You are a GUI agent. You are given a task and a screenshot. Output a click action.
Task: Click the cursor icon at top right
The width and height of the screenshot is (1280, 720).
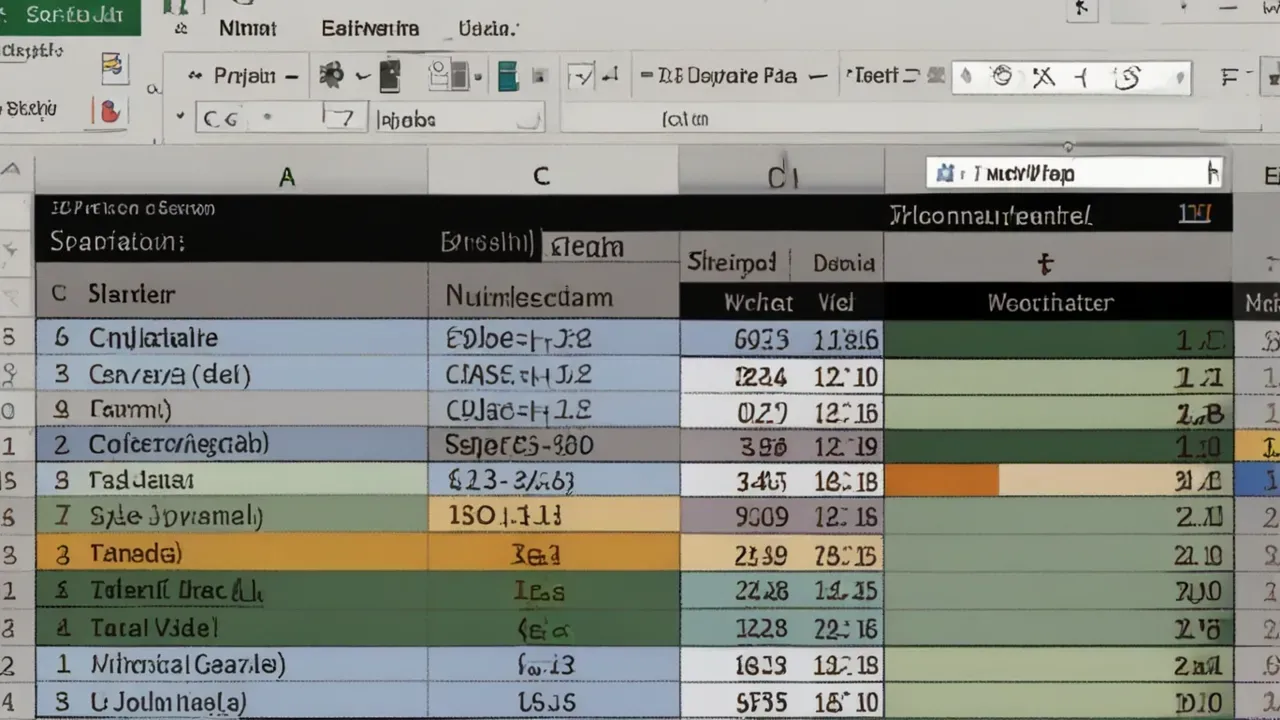click(x=1080, y=10)
